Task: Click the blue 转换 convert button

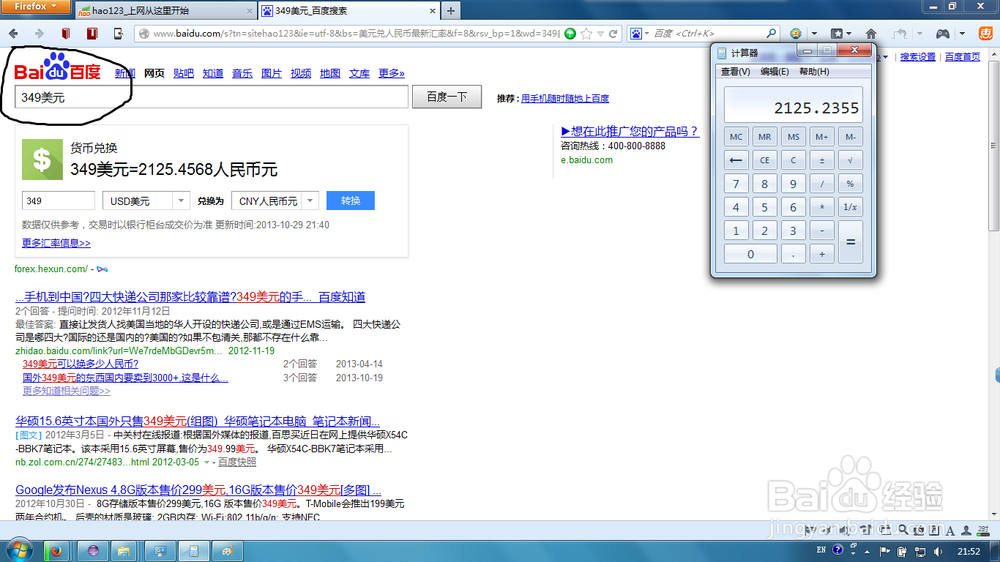Action: coord(350,201)
